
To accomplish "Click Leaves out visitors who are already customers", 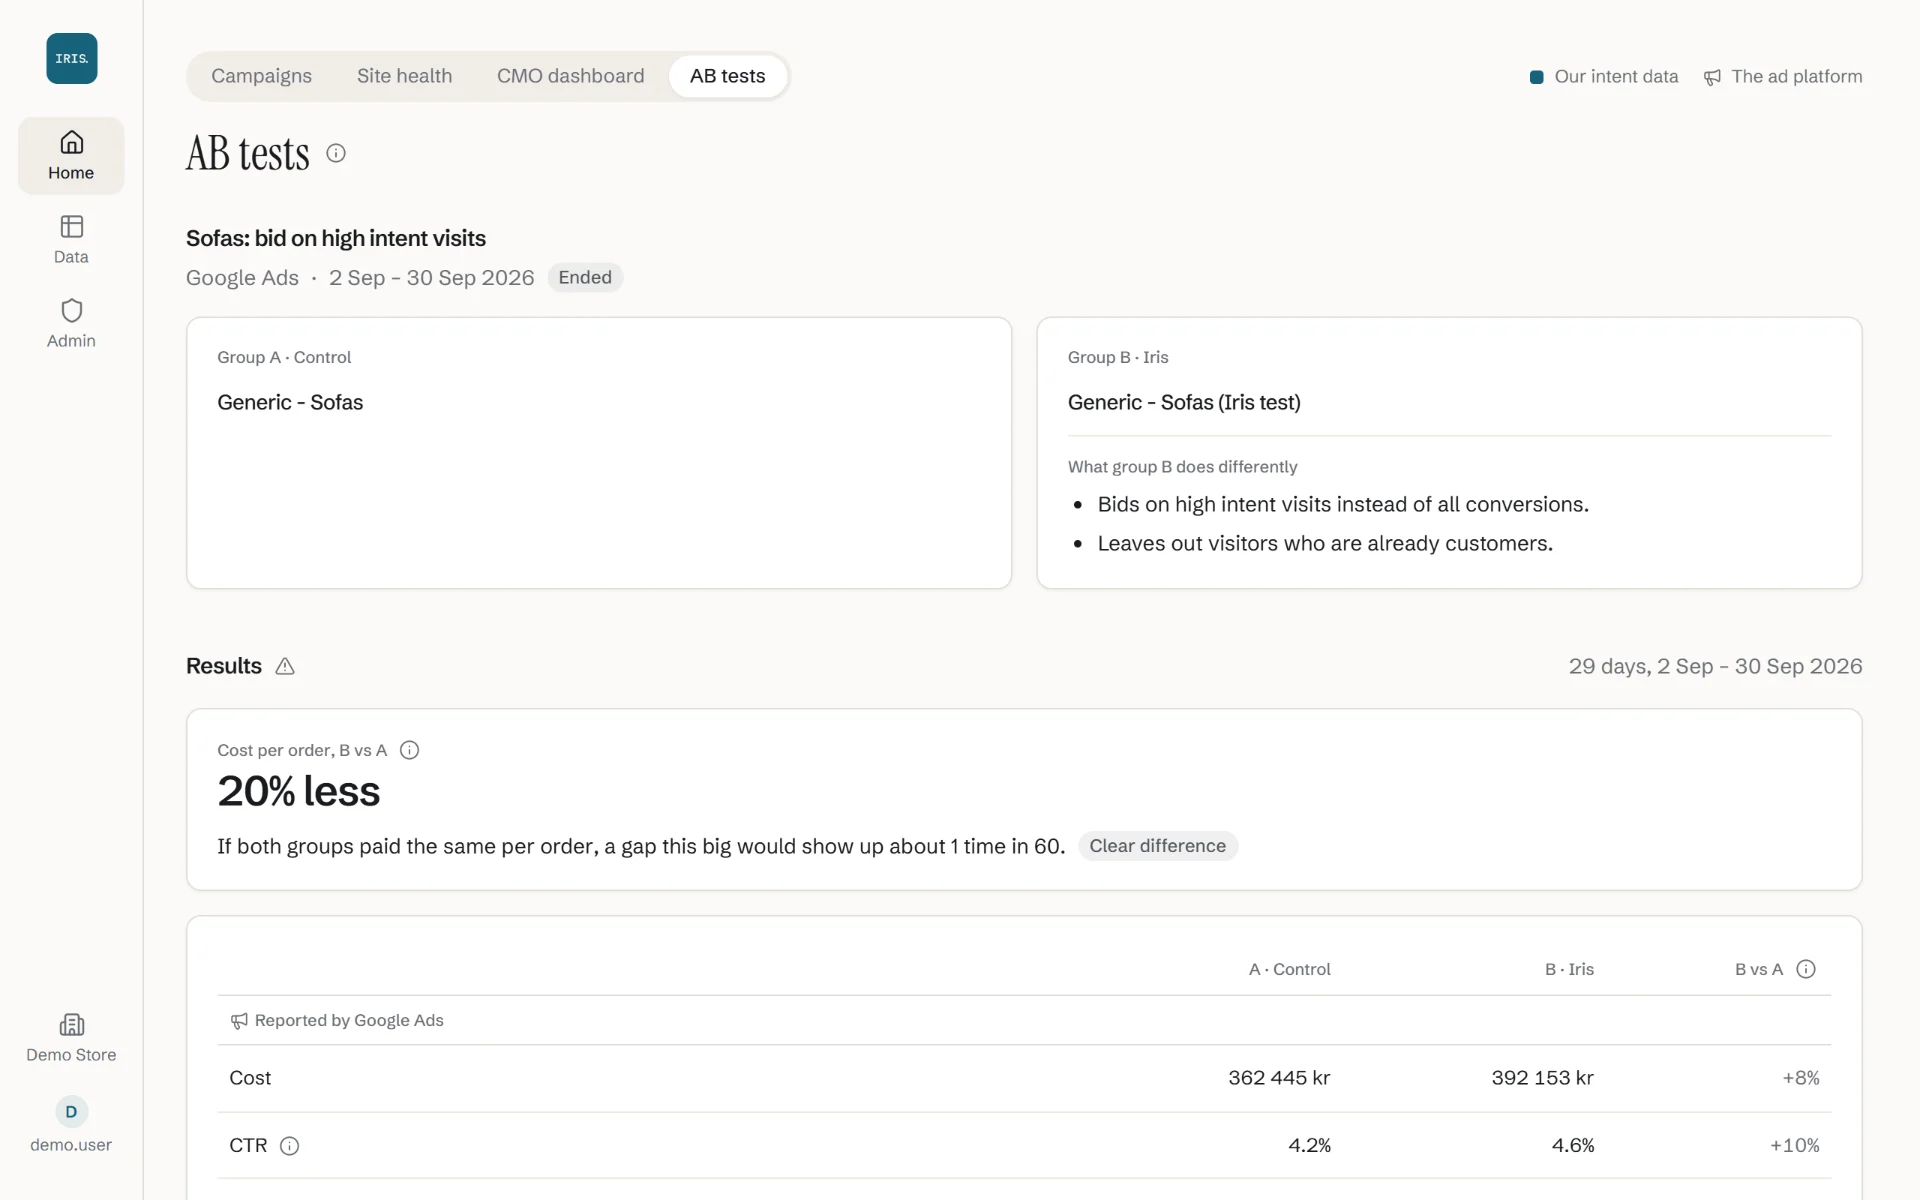I will 1325,543.
